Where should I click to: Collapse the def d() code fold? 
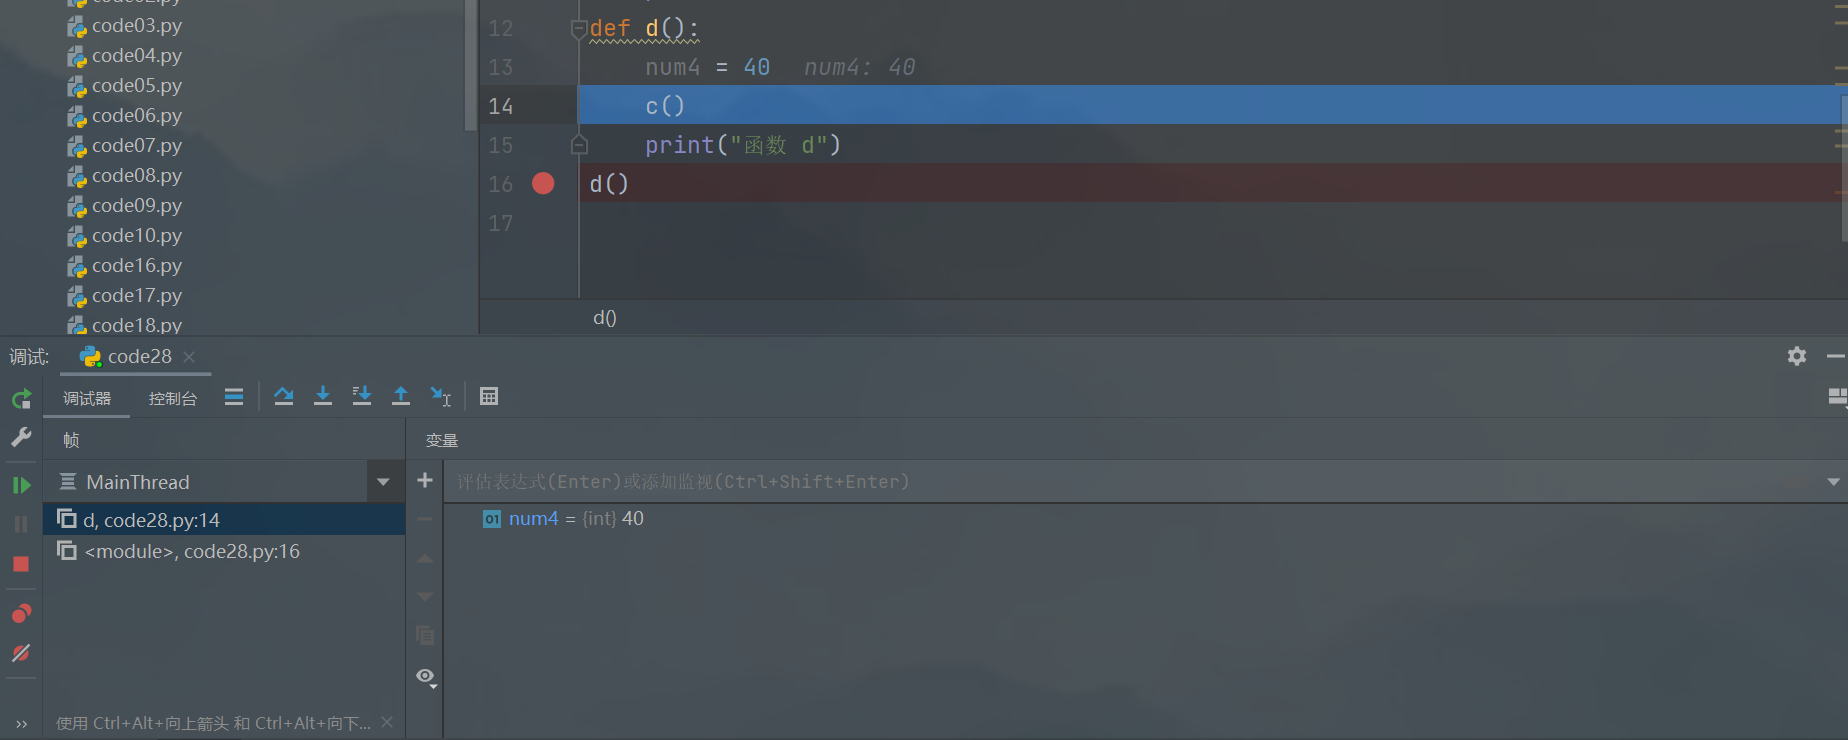[x=578, y=29]
